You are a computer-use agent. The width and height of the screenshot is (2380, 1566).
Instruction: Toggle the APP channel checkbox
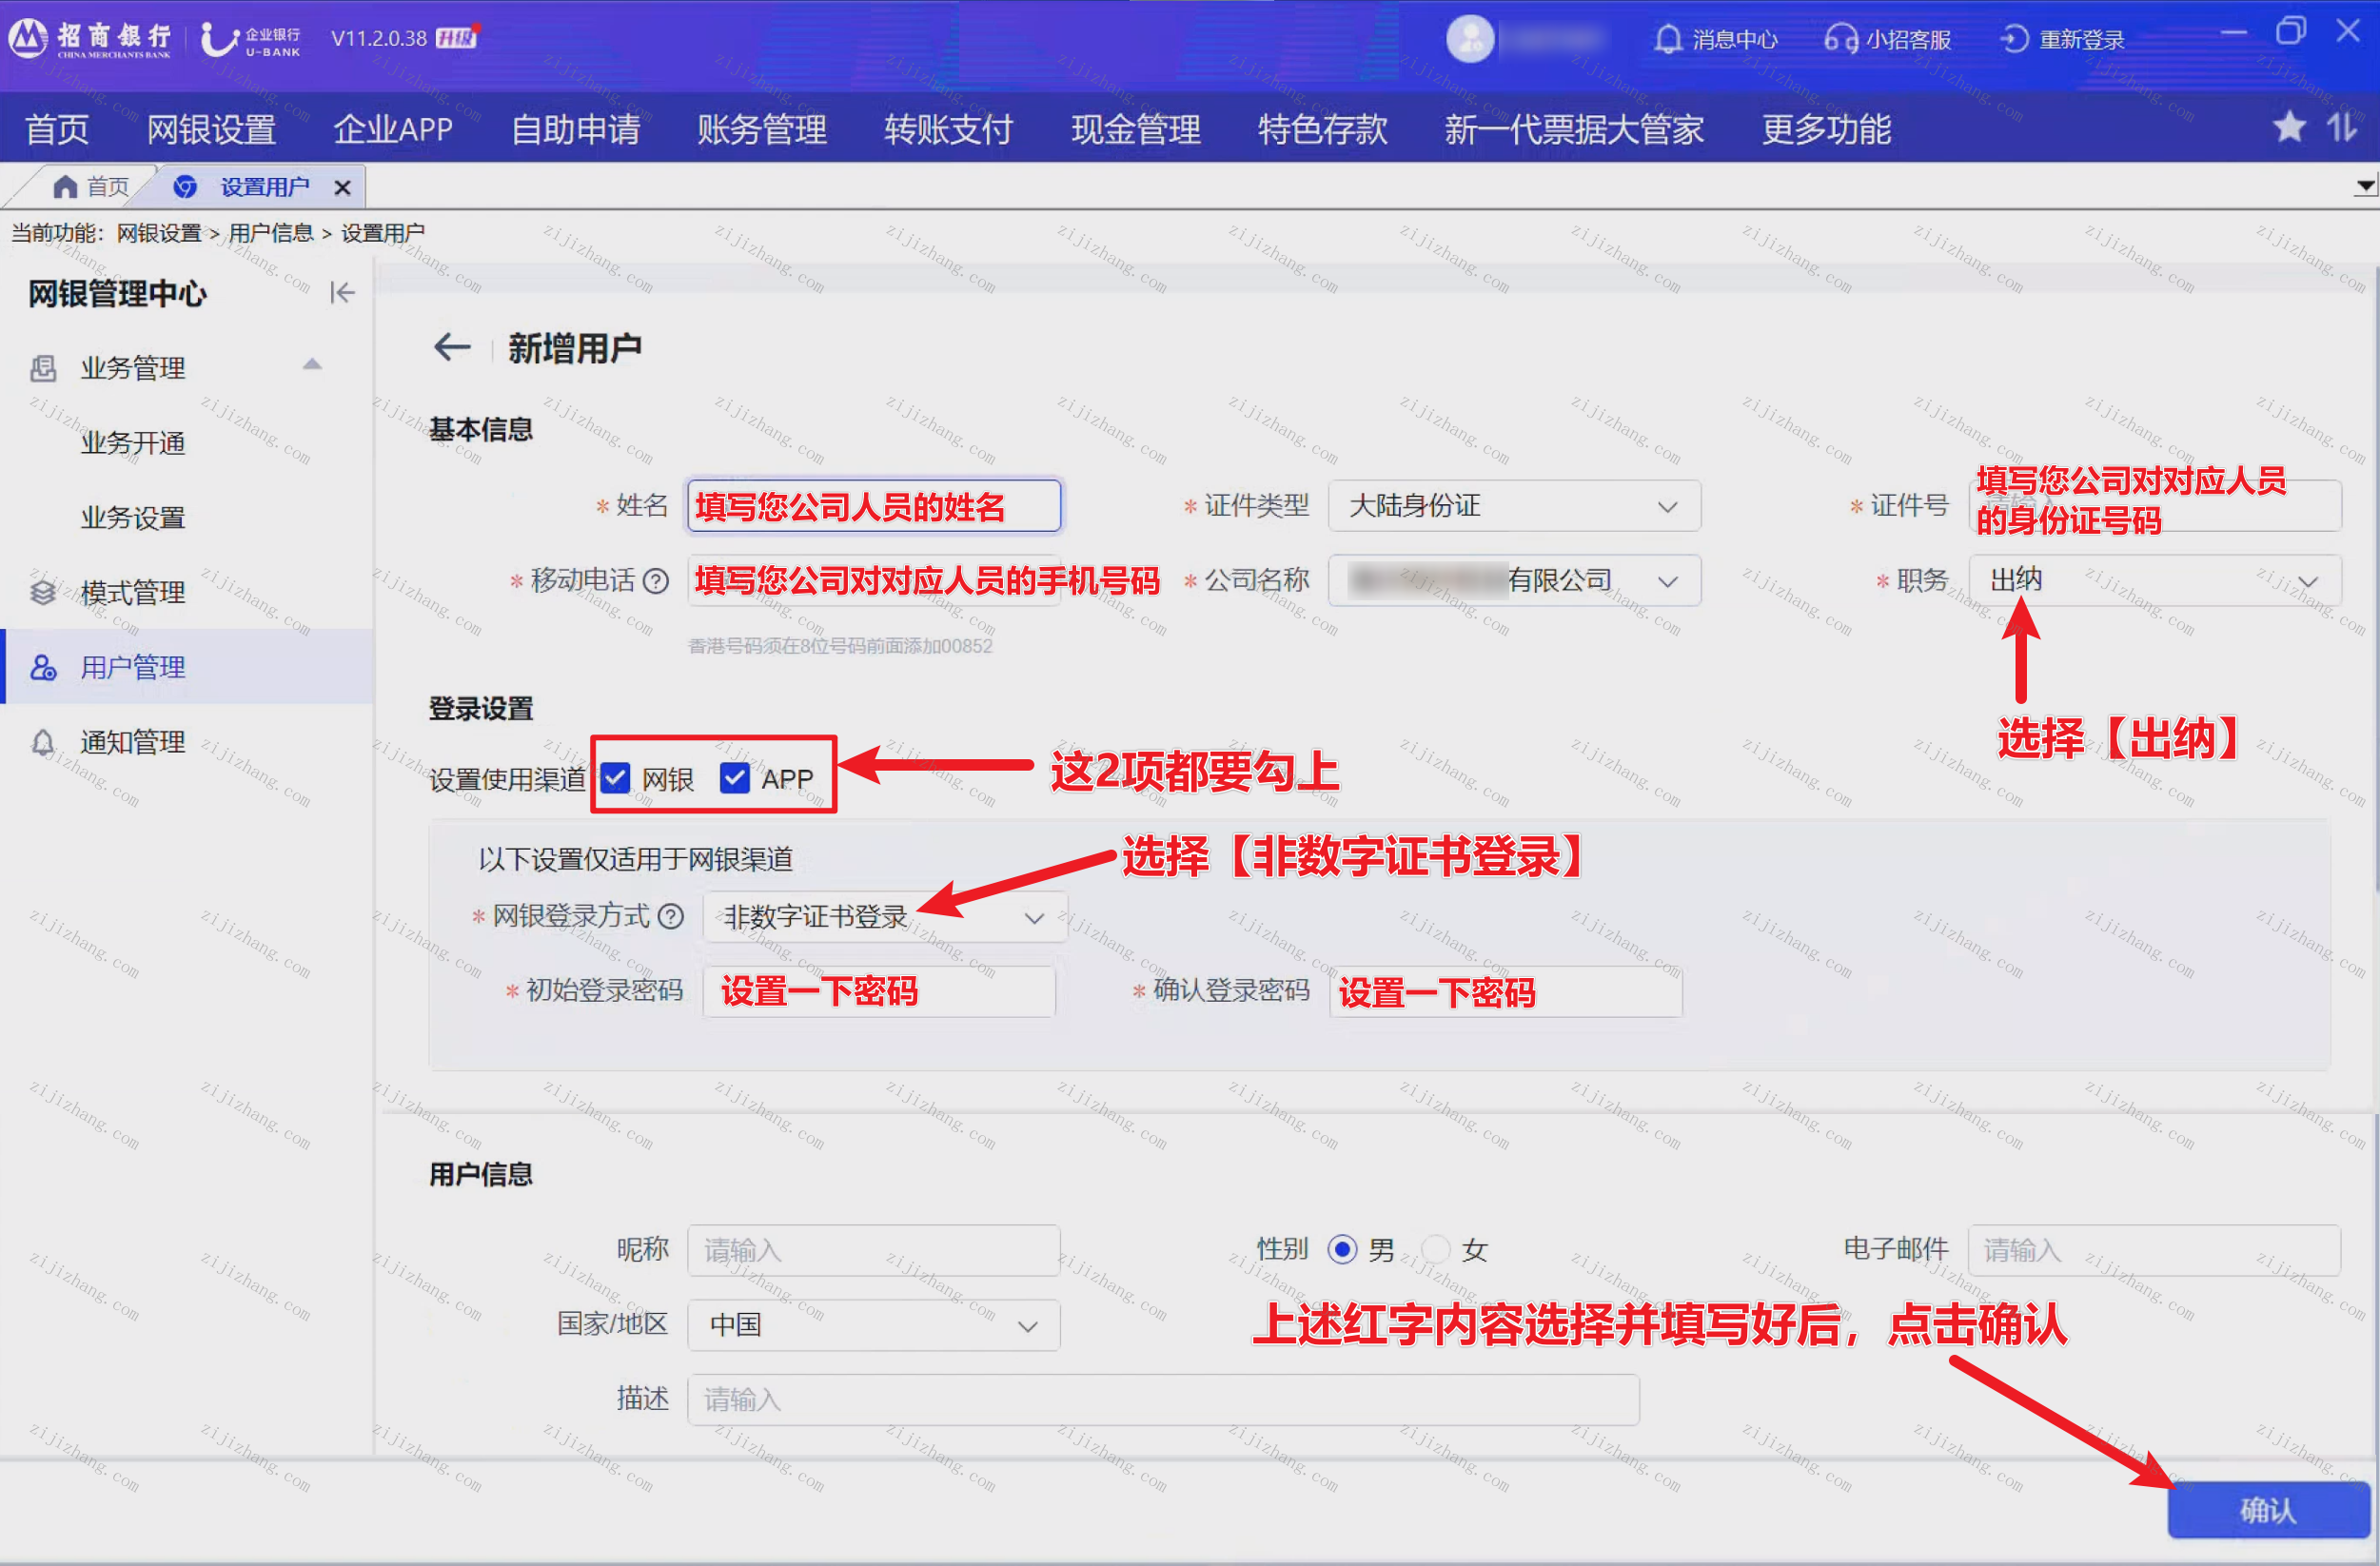click(x=735, y=778)
